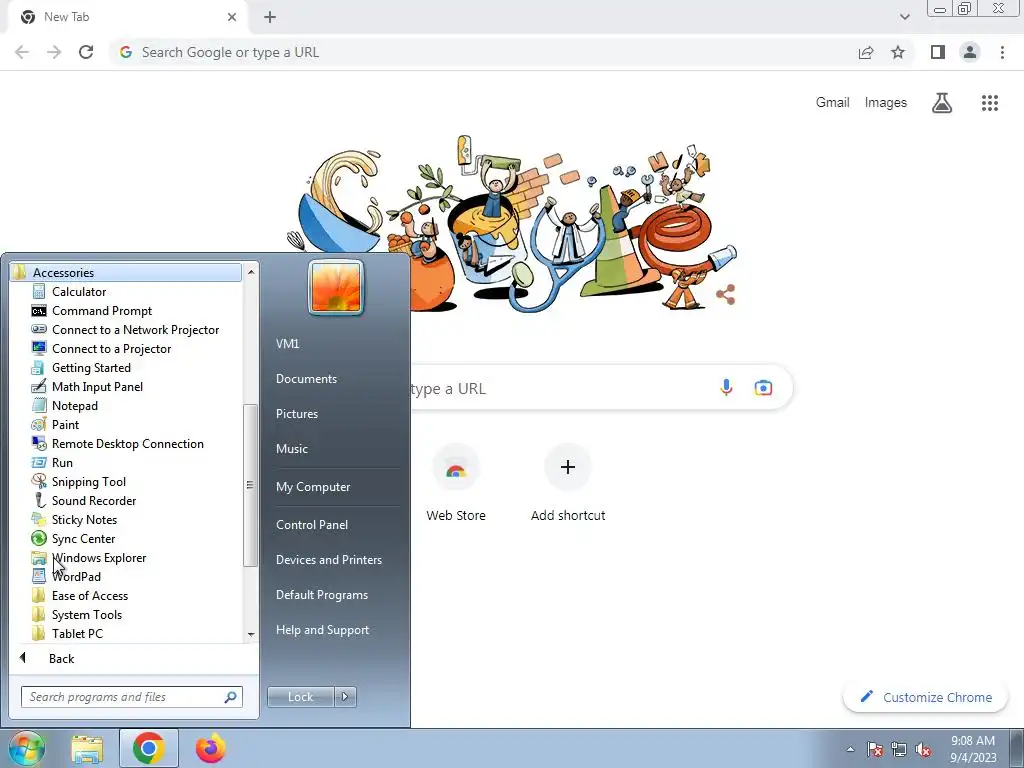
Task: Open Connect to a Projector entry
Action: 111,349
